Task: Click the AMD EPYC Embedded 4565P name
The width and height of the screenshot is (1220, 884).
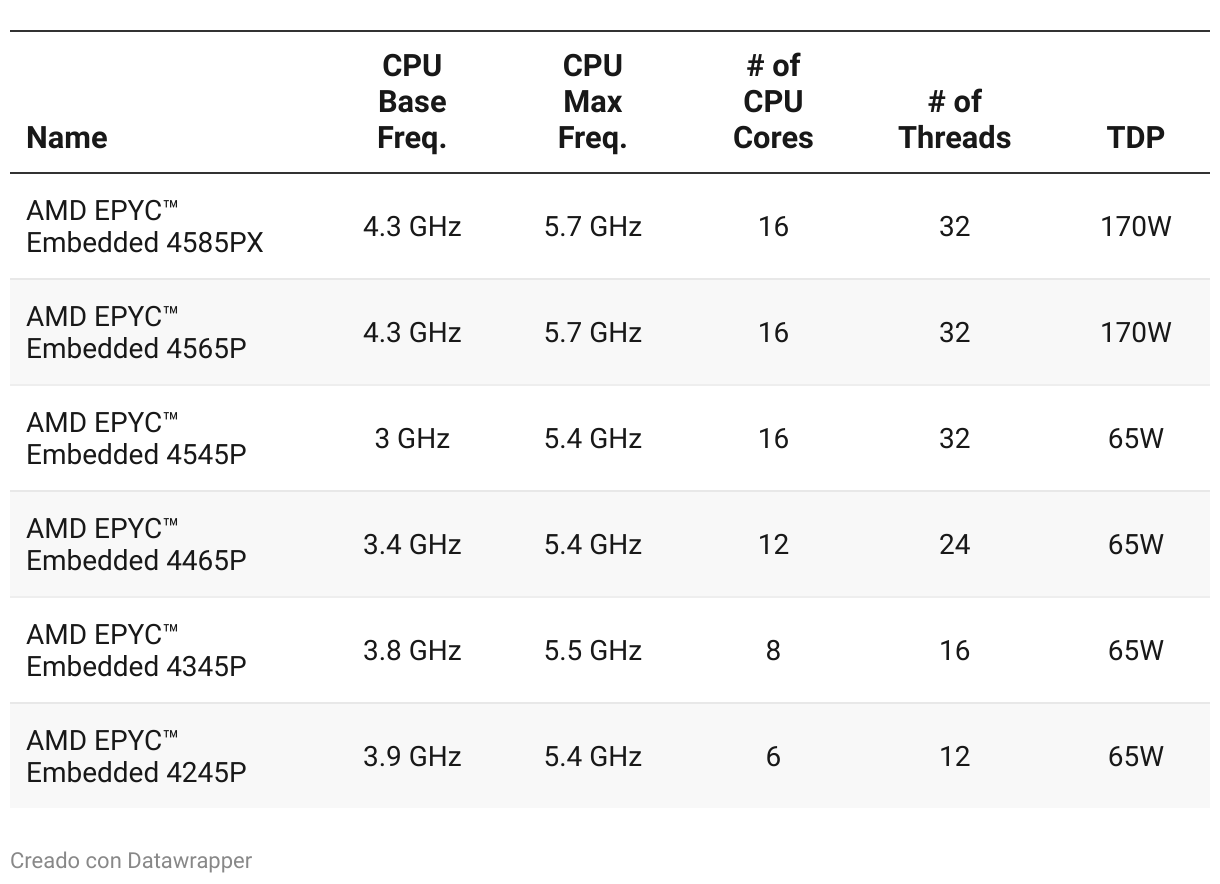Action: click(x=136, y=332)
